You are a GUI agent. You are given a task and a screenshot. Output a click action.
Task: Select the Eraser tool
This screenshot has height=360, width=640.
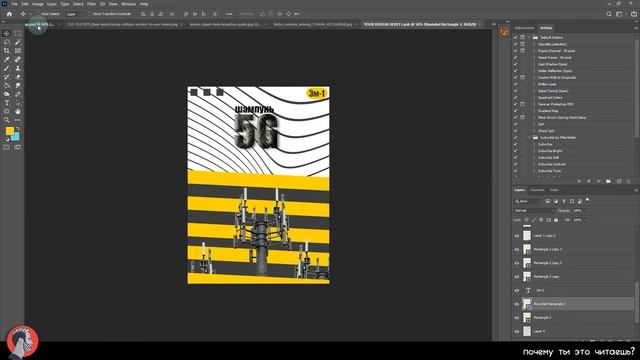[x=18, y=77]
